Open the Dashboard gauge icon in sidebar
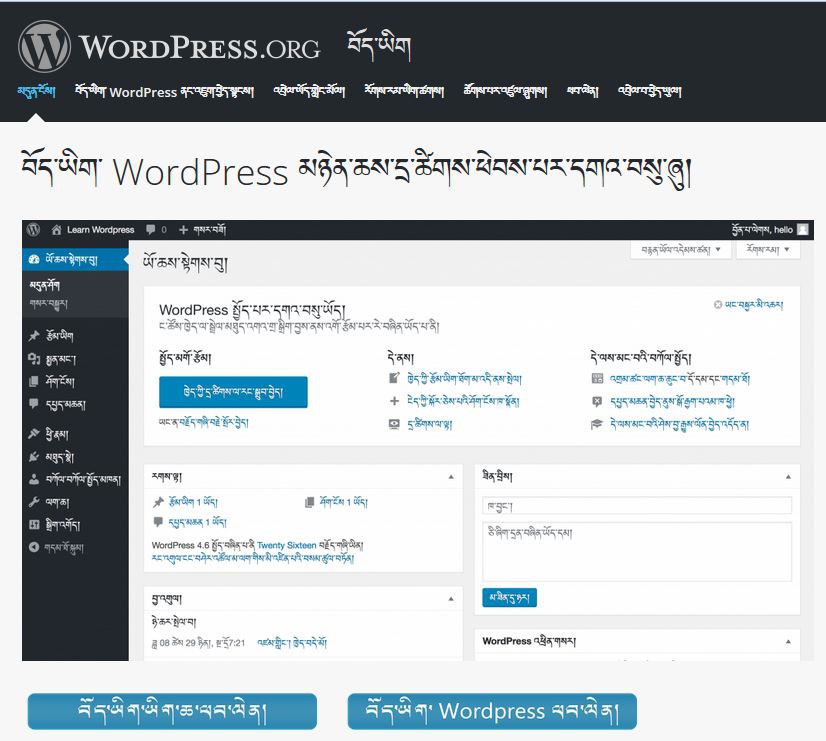This screenshot has height=741, width=826. (34, 259)
